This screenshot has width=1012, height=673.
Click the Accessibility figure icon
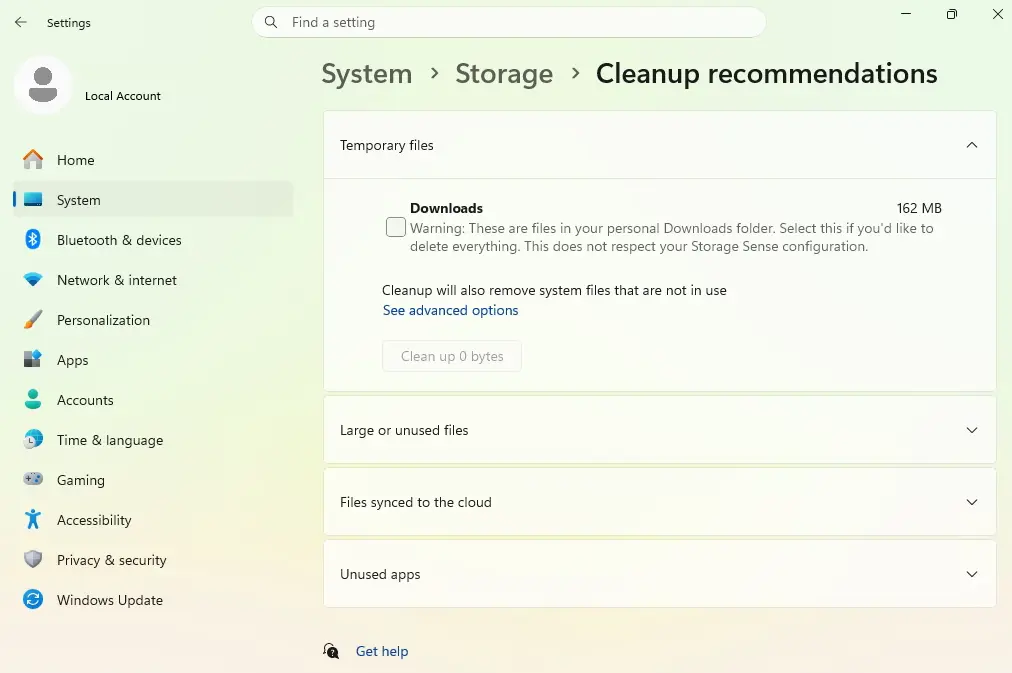tap(33, 519)
